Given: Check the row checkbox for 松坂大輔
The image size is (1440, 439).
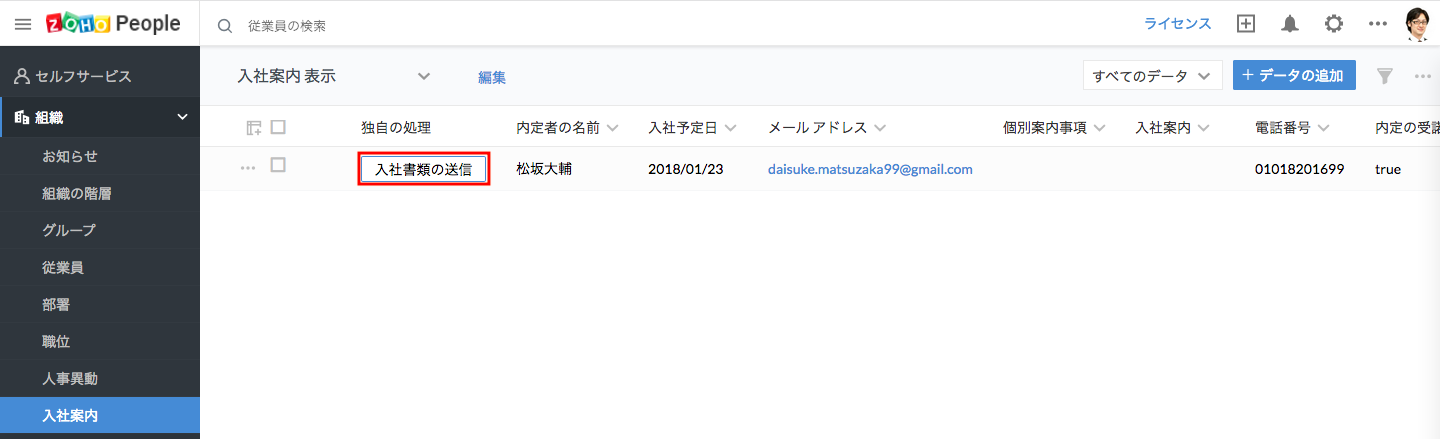Looking at the screenshot, I should pos(278,166).
